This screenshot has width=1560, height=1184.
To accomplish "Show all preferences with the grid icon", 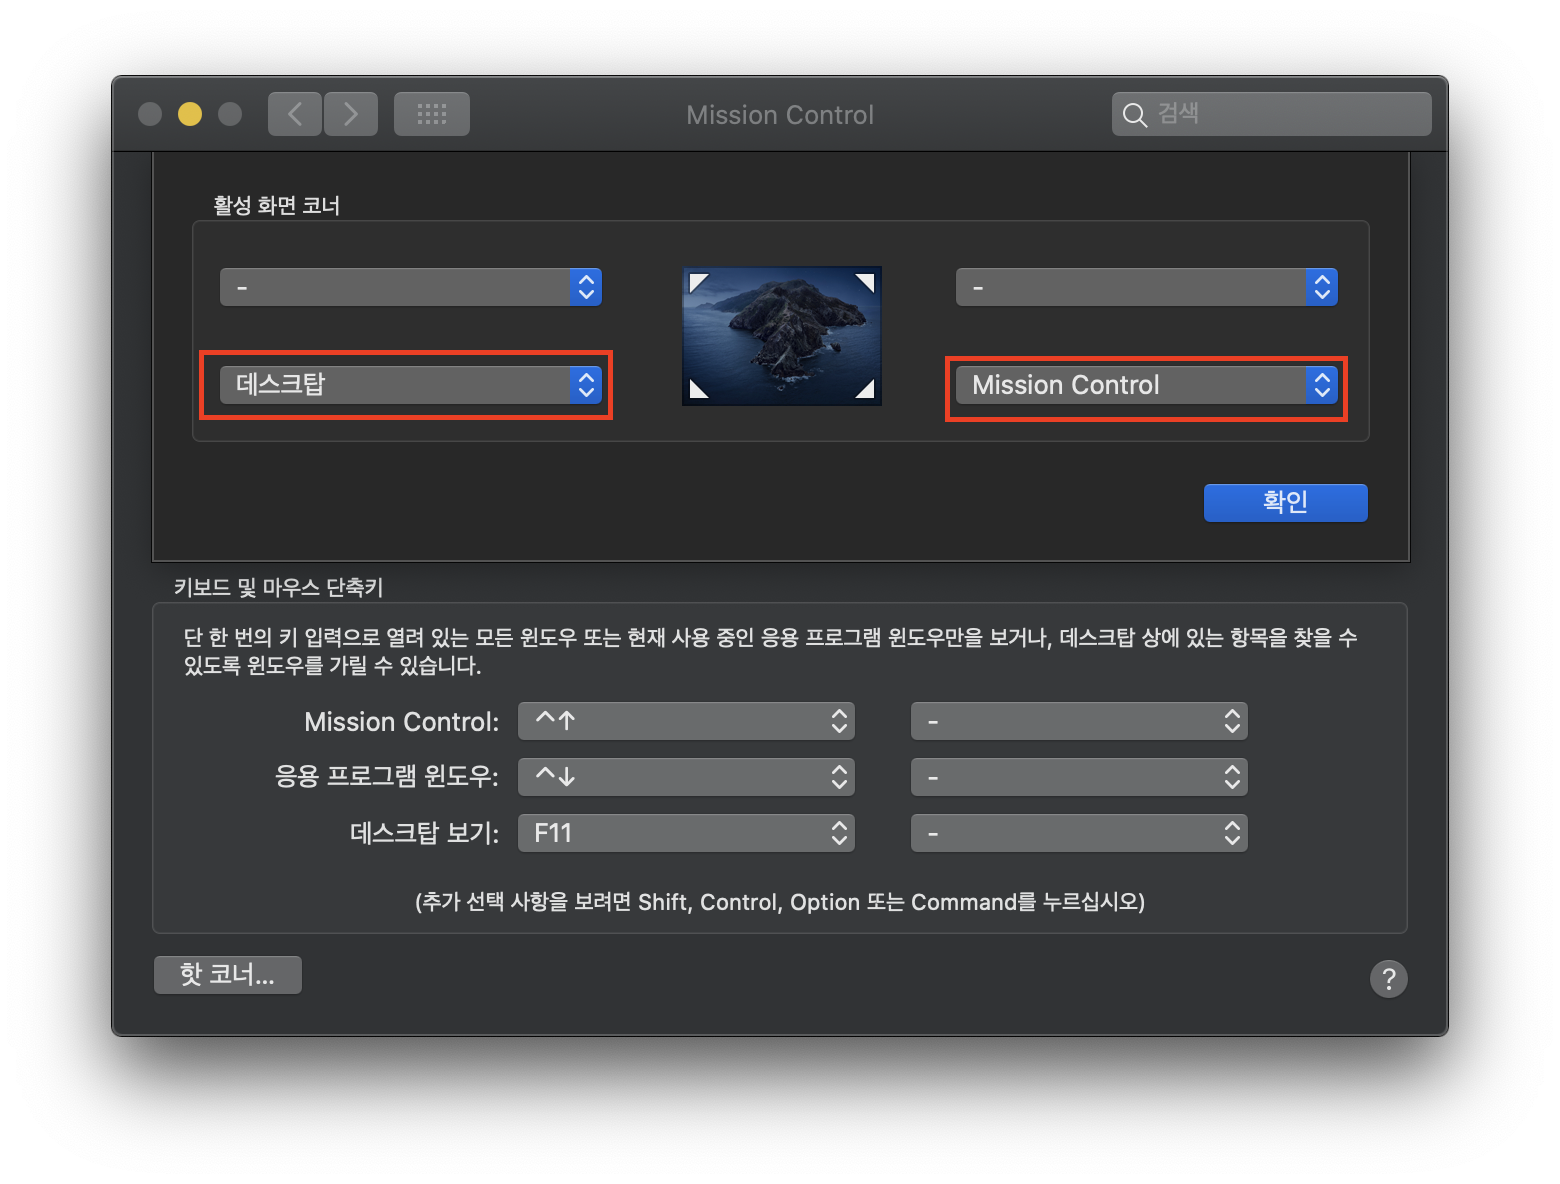I will [432, 114].
